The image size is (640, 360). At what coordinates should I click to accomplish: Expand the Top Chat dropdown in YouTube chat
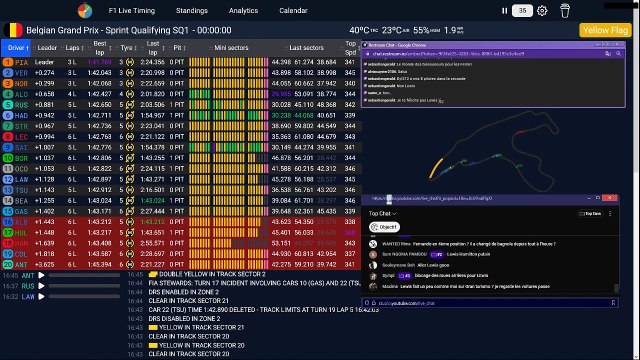[382, 213]
